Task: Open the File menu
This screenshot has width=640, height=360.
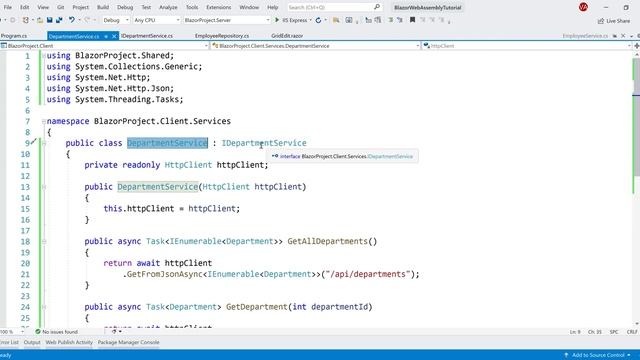Action: tap(7, 7)
